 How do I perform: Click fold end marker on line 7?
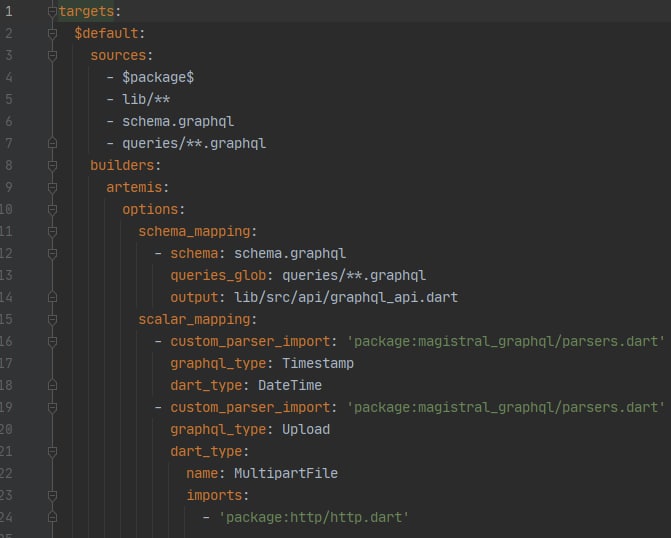pos(52,143)
